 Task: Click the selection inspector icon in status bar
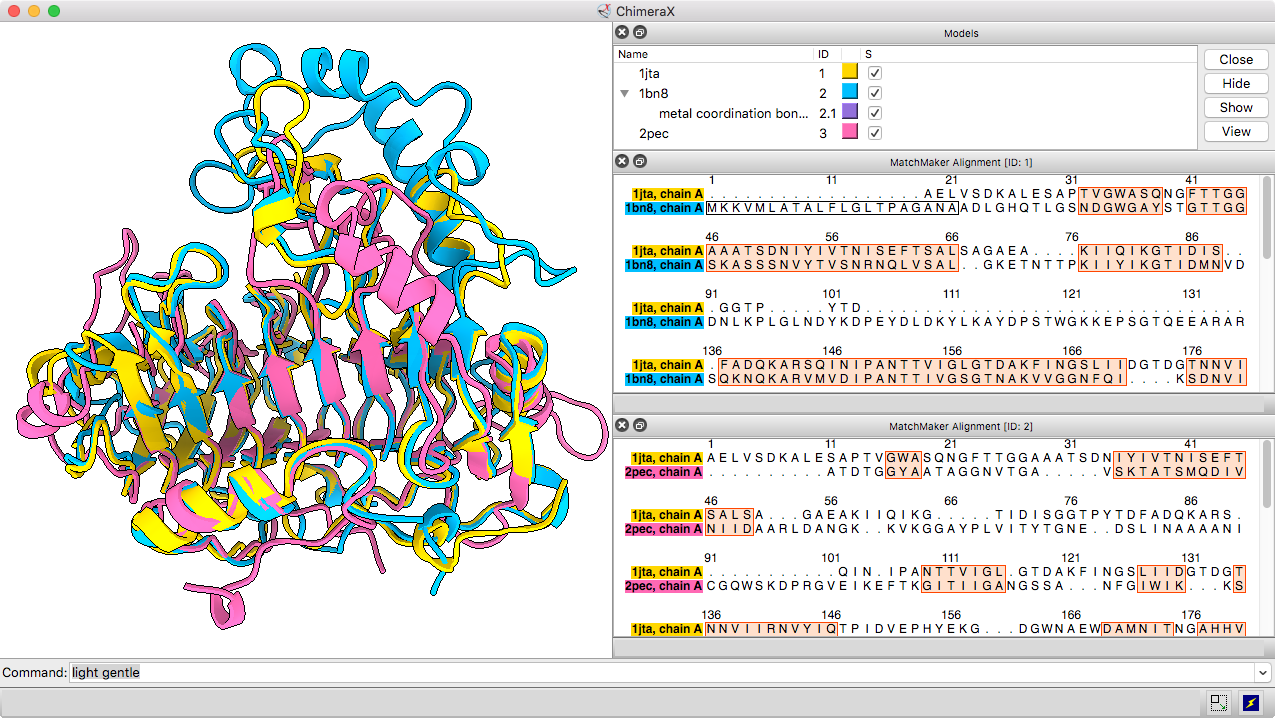point(1218,703)
